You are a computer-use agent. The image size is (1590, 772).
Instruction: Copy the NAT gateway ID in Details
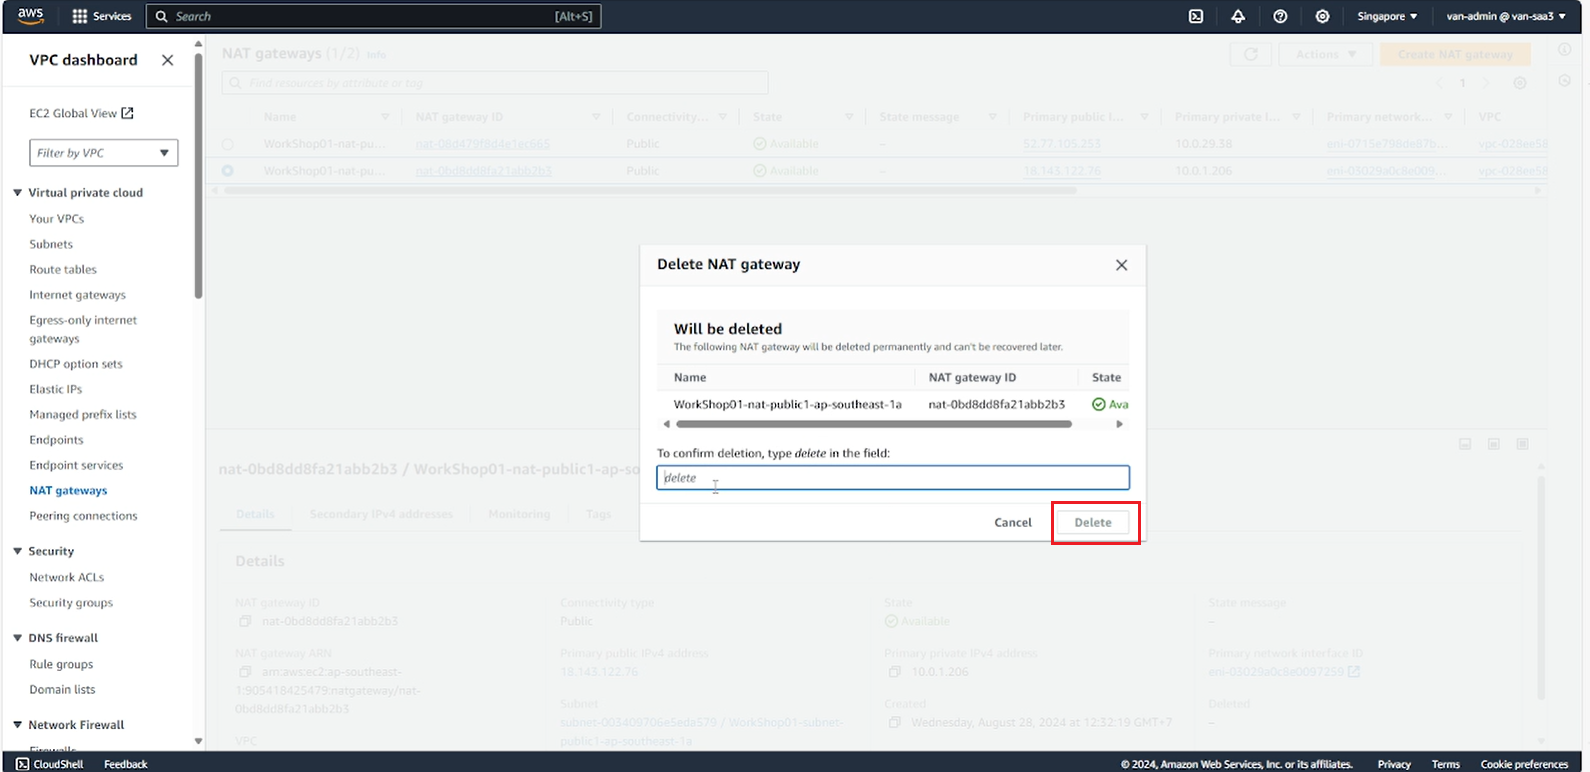pyautogui.click(x=244, y=621)
